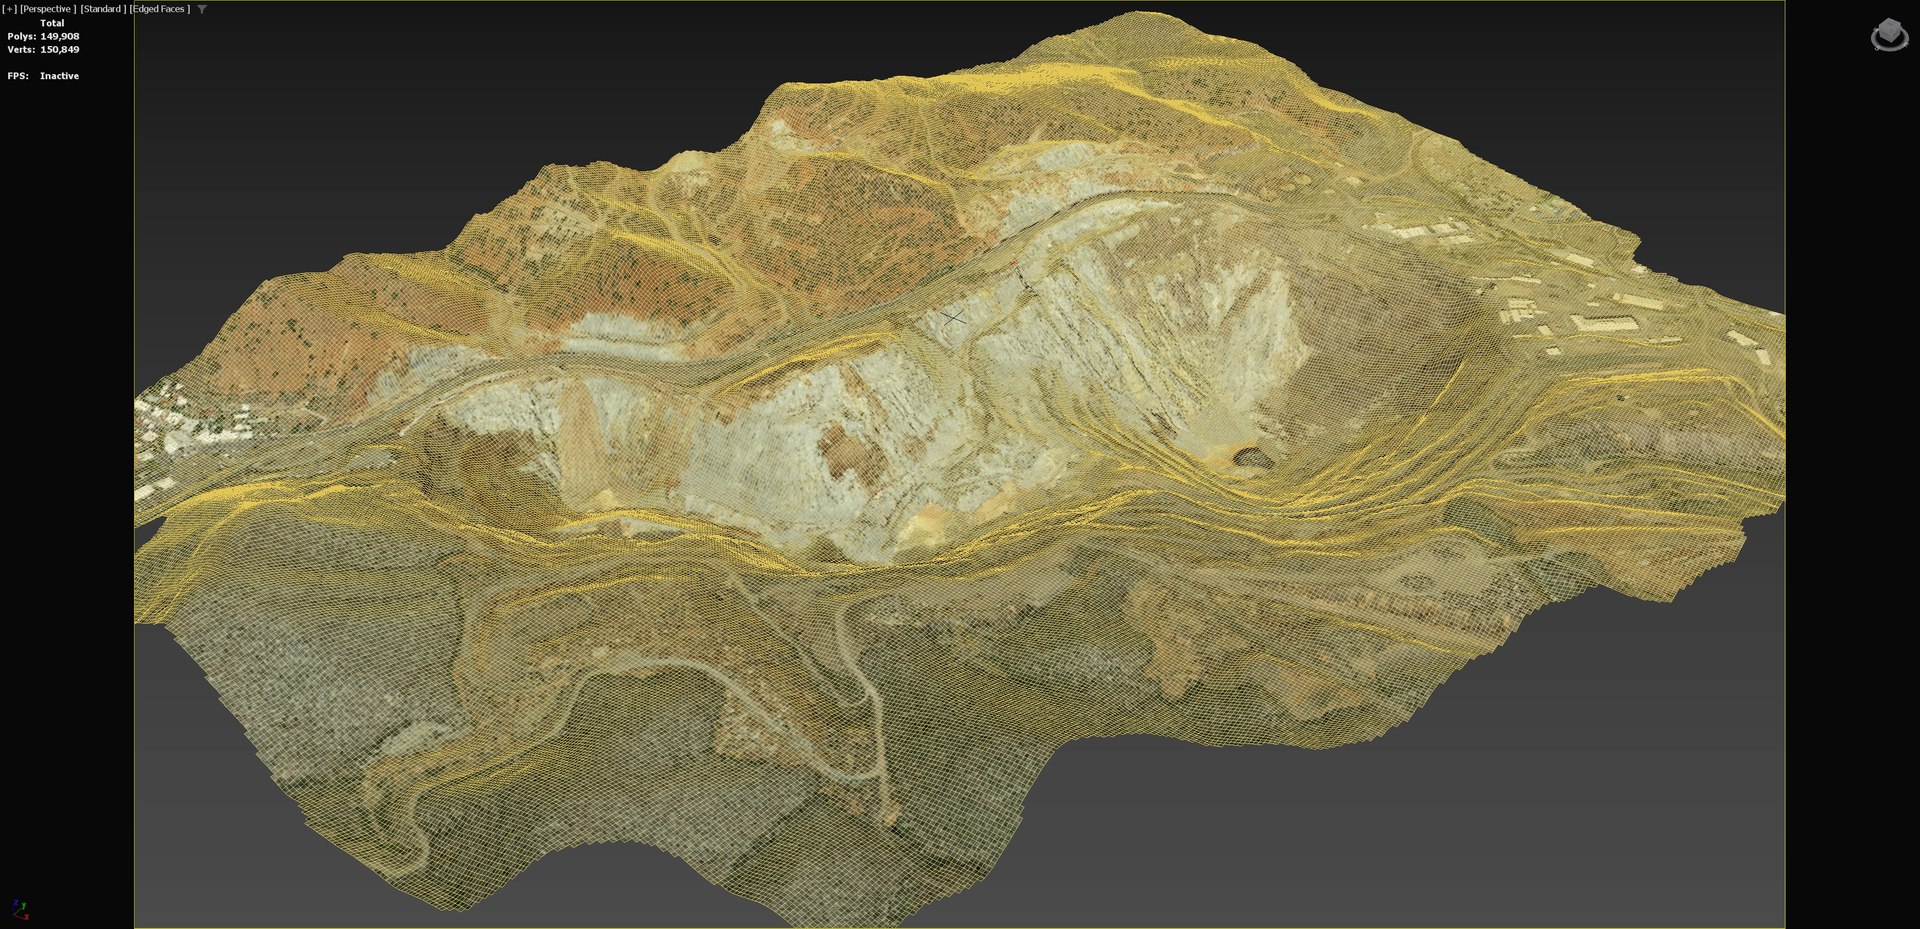Click the FPS Inactive statistic
The height and width of the screenshot is (929, 1920).
tap(43, 76)
